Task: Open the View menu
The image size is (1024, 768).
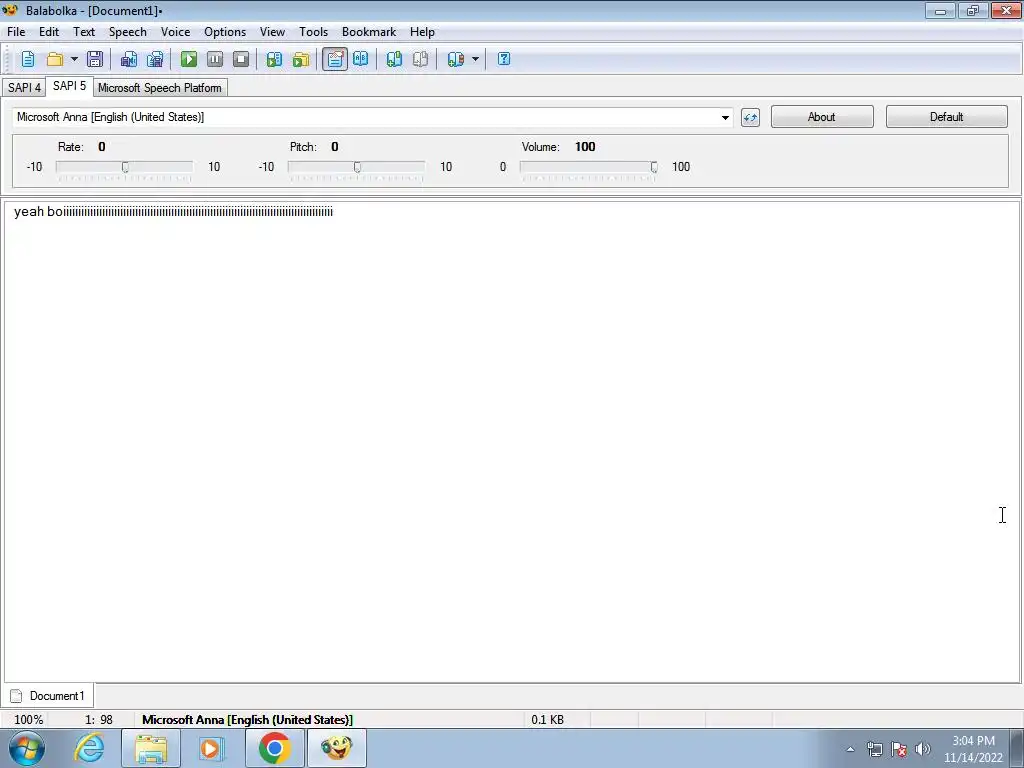Action: pyautogui.click(x=272, y=32)
